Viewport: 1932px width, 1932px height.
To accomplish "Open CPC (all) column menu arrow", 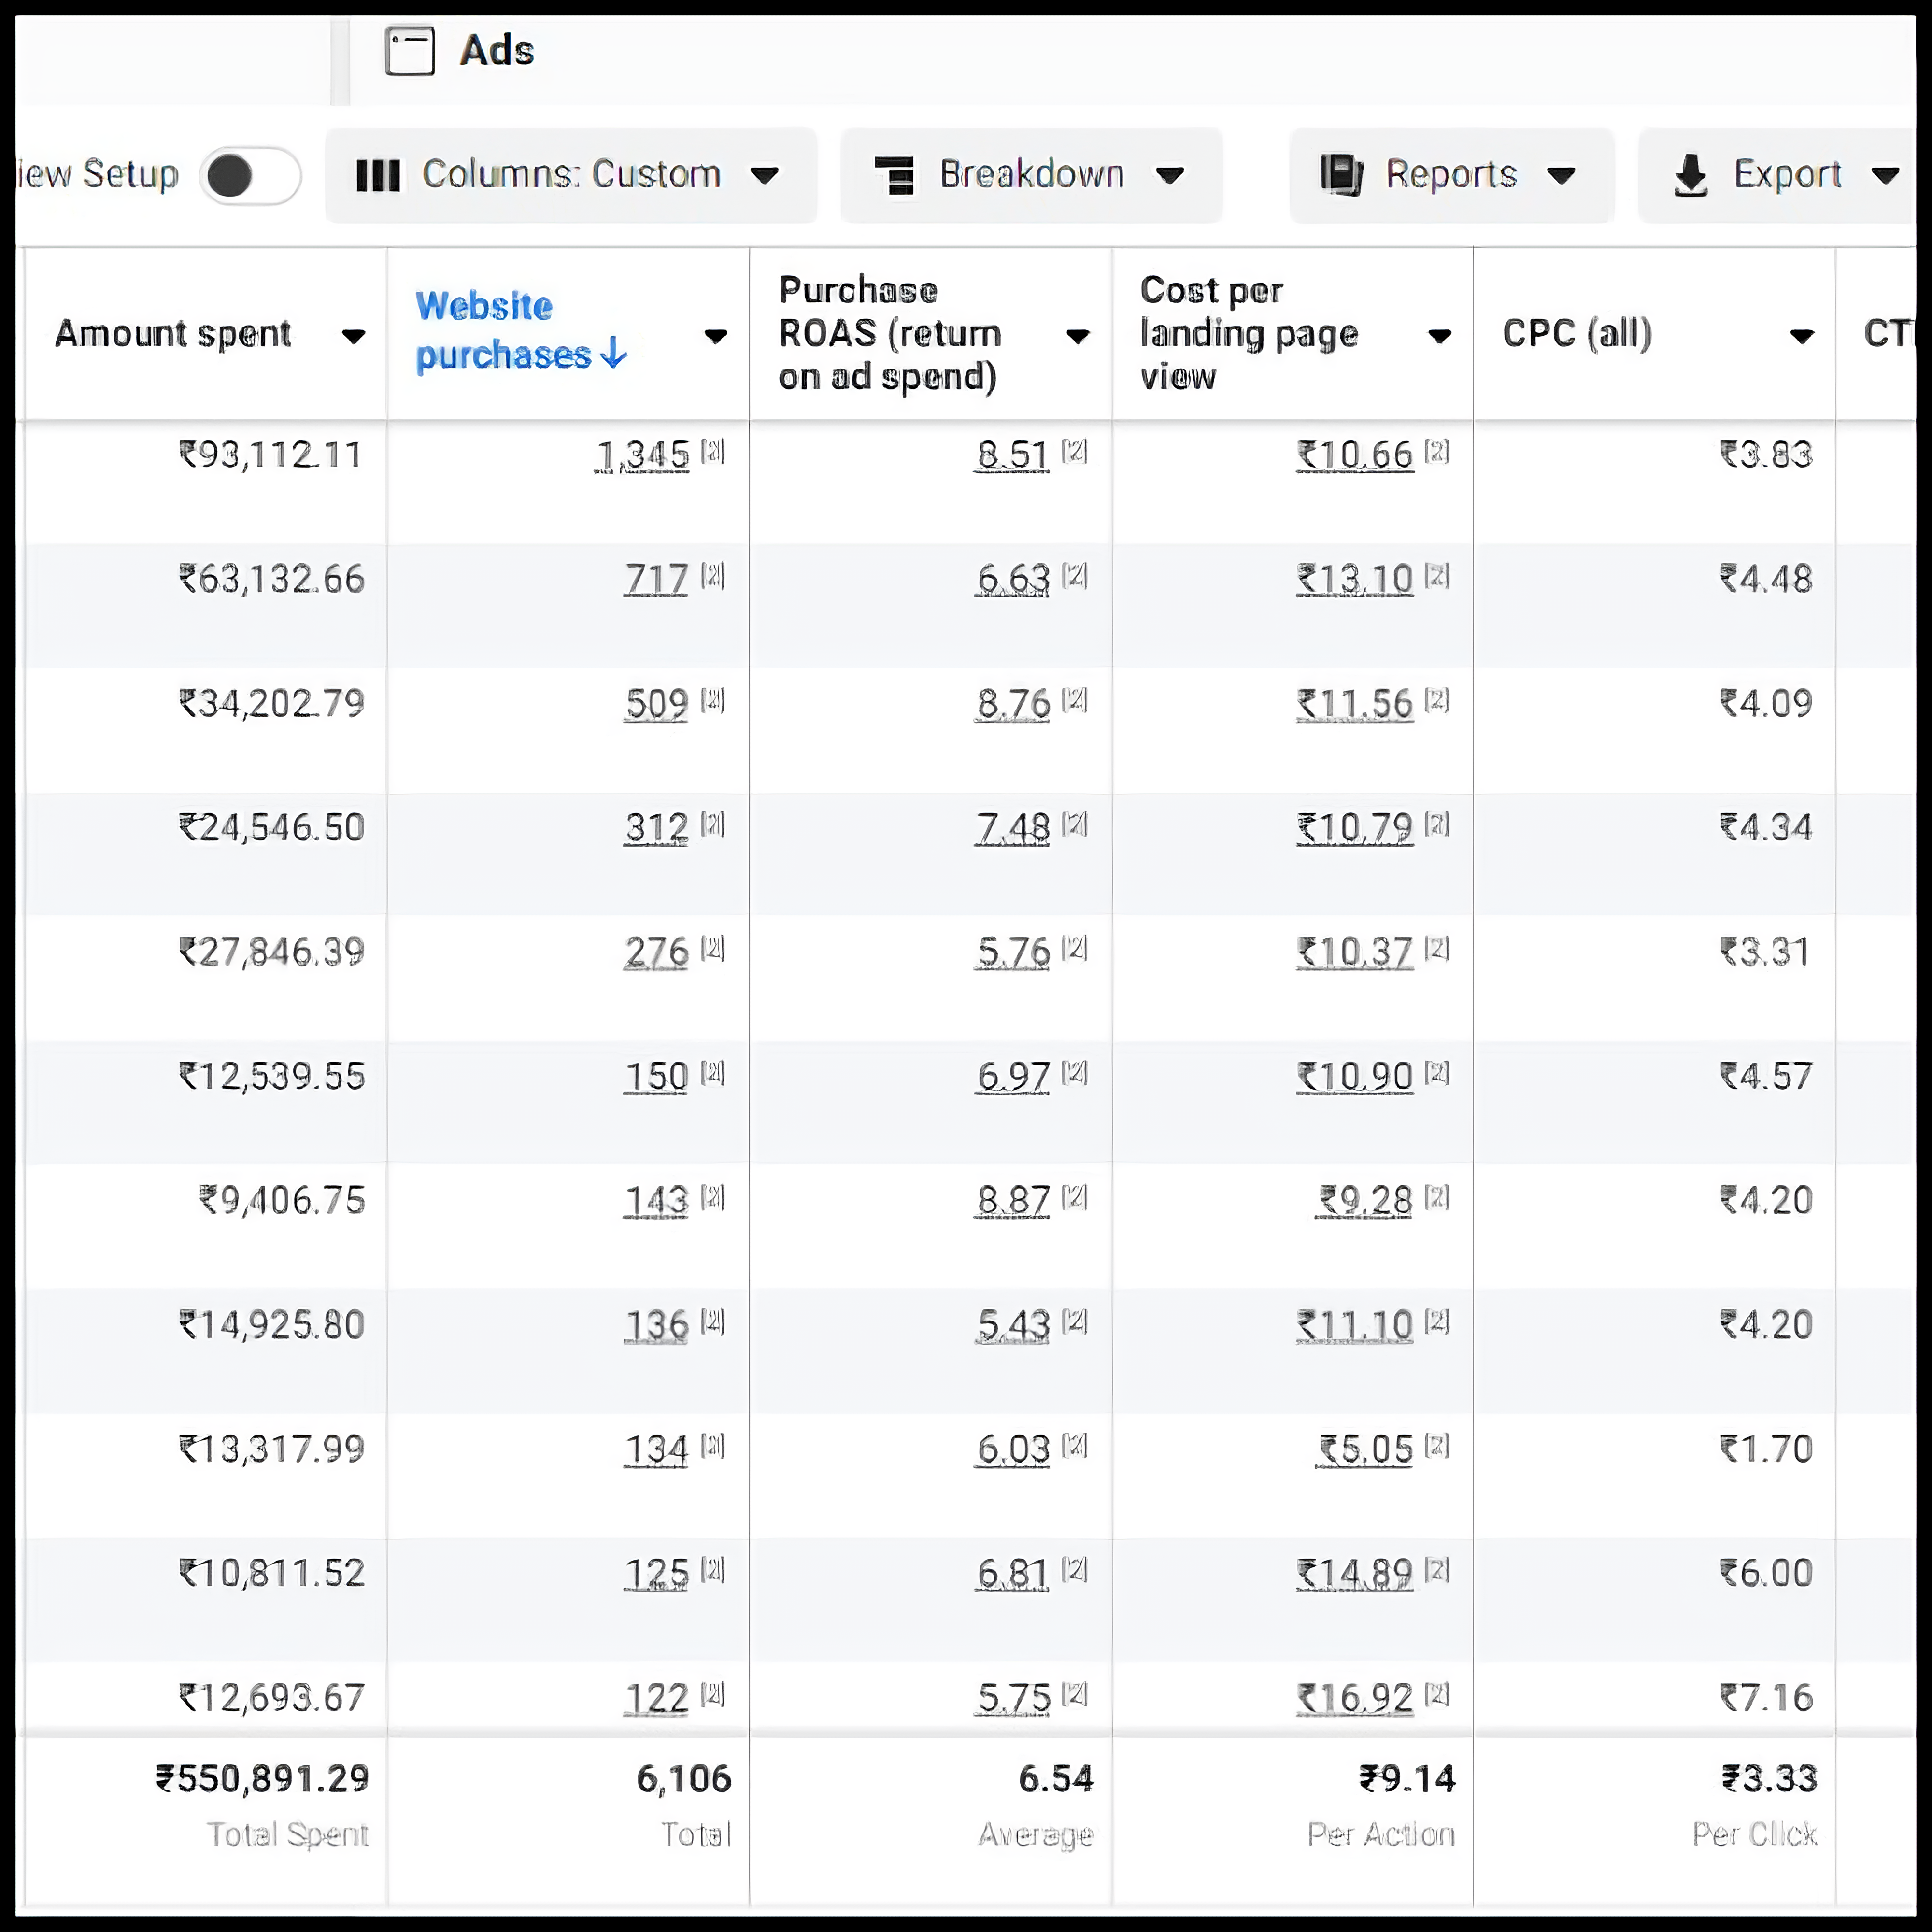I will [1801, 336].
